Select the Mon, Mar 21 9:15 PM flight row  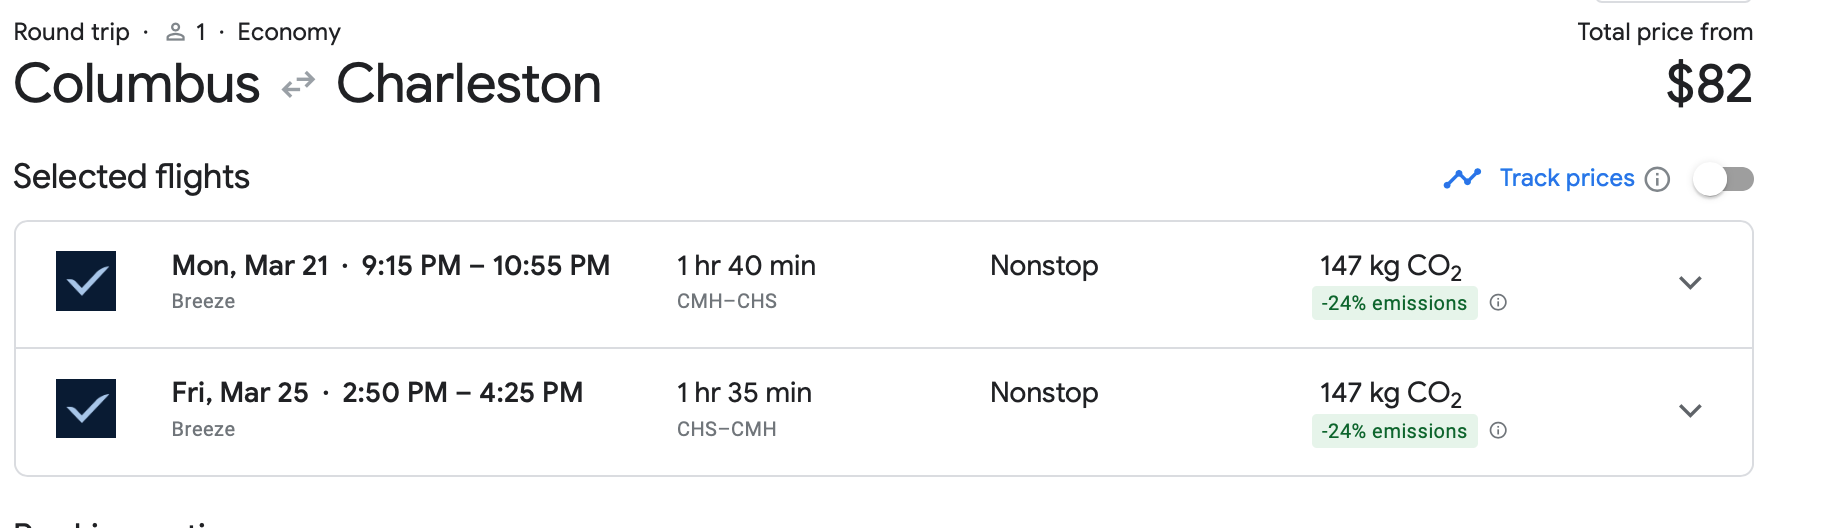click(x=390, y=266)
